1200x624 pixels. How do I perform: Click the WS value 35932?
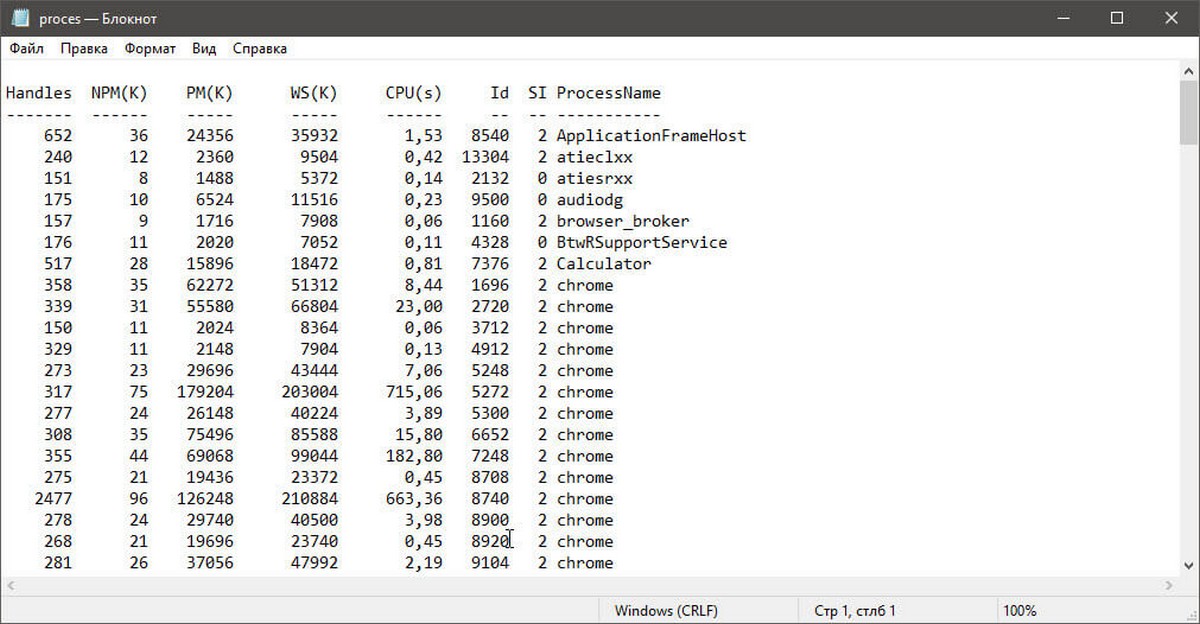[314, 135]
